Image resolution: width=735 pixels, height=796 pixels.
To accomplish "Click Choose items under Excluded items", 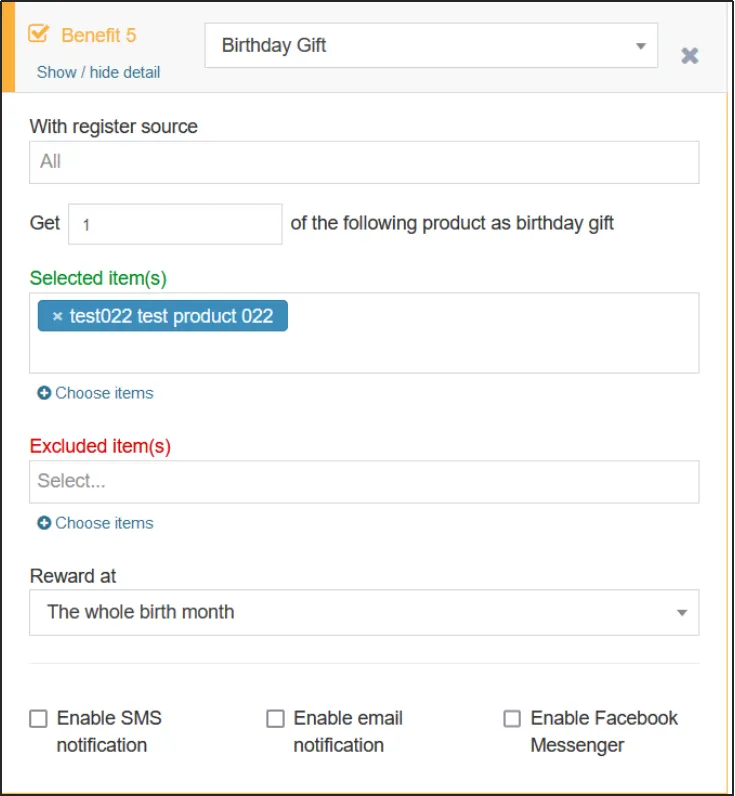I will 104,523.
